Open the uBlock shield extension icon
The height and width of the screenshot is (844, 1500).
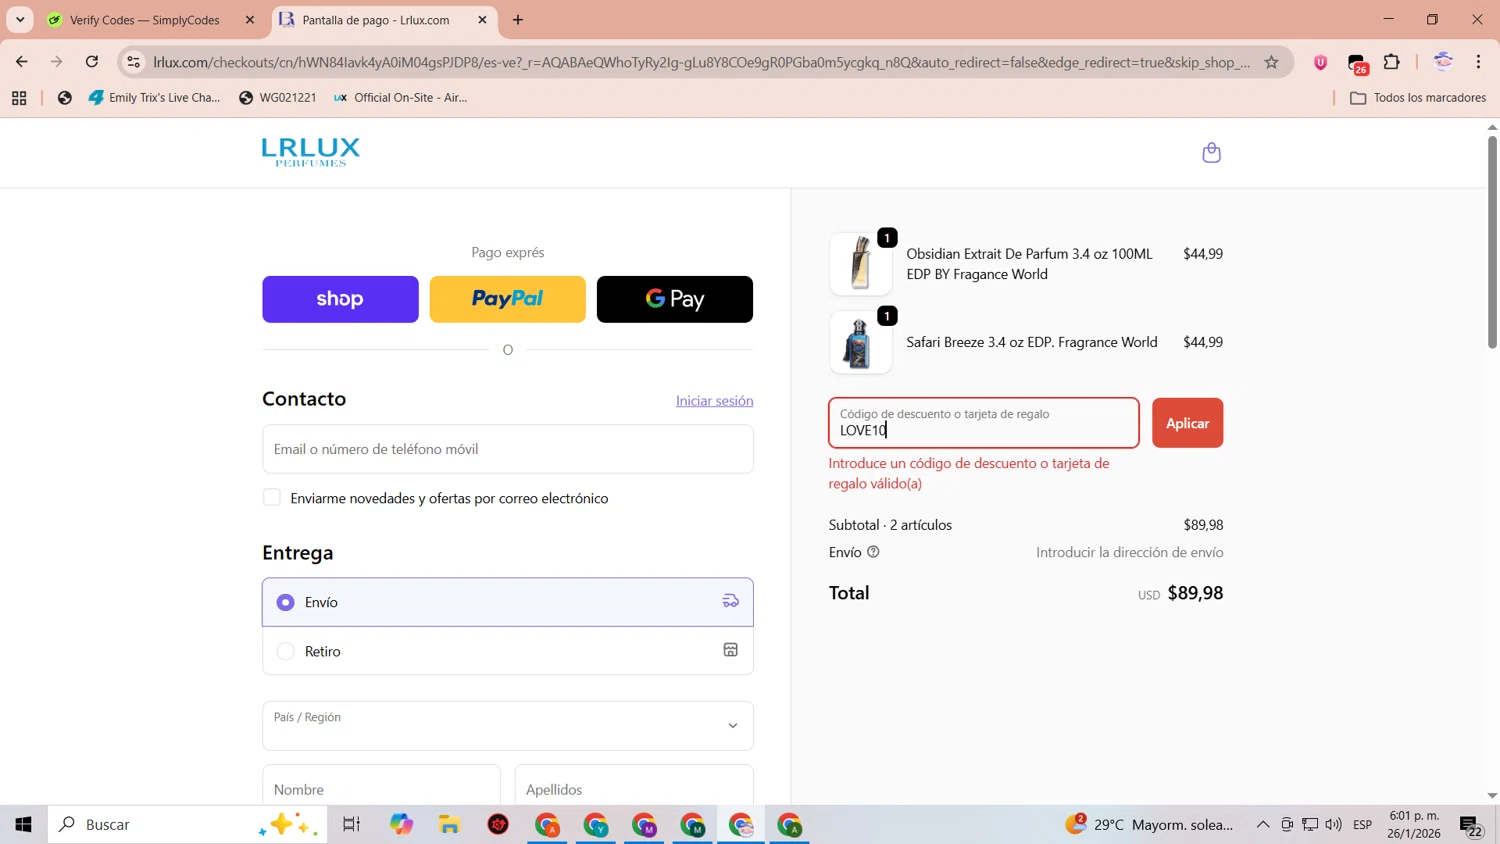click(x=1320, y=62)
